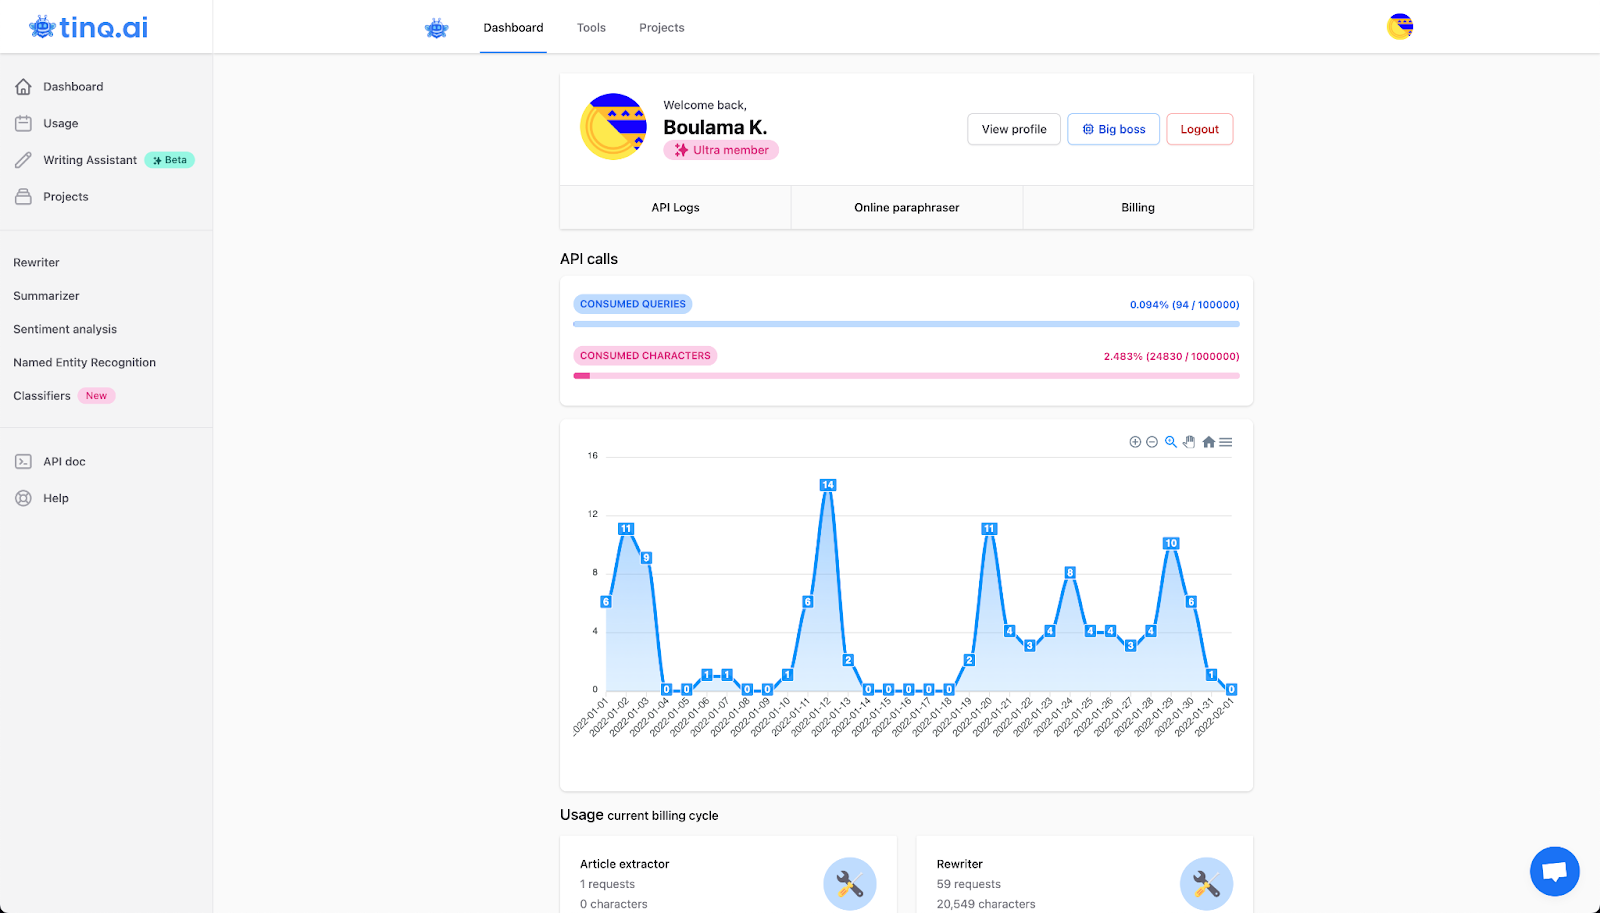Viewport: 1600px width, 913px height.
Task: Zoom out using chart minus icon
Action: click(1152, 442)
